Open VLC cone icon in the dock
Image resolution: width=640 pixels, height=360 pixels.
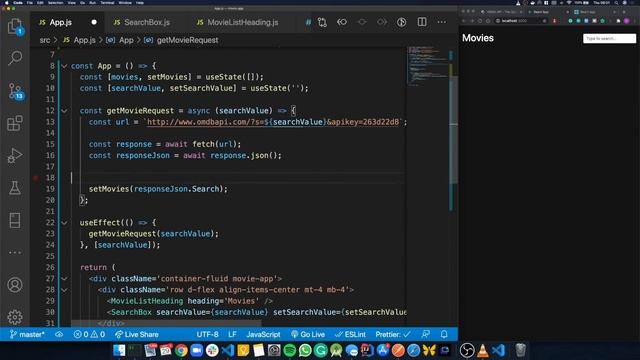coord(482,350)
